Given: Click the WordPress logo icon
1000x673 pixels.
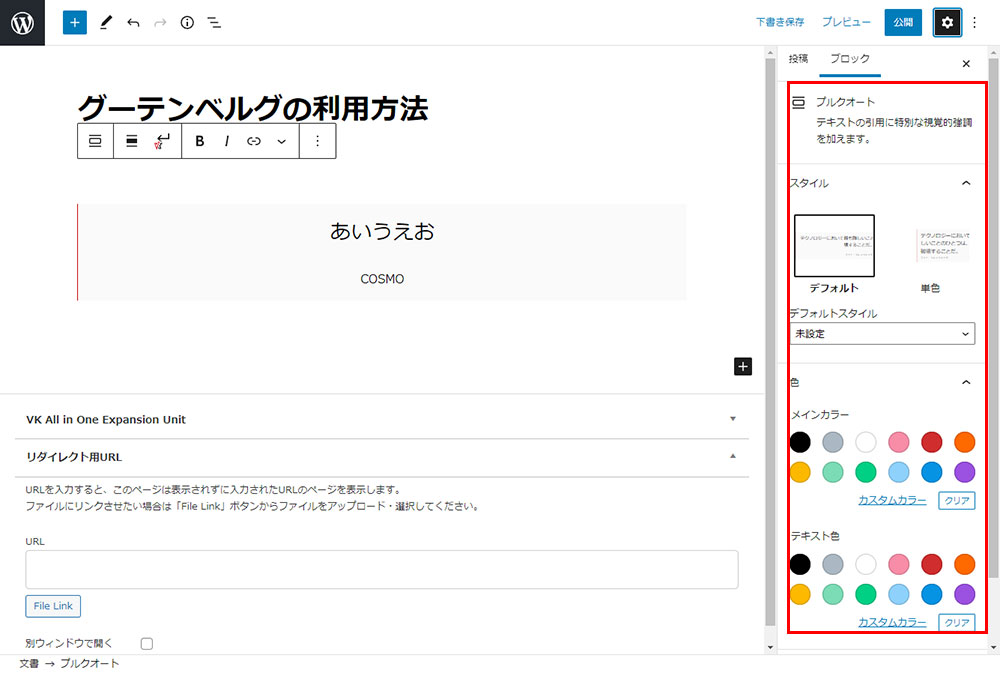Looking at the screenshot, I should [22, 22].
